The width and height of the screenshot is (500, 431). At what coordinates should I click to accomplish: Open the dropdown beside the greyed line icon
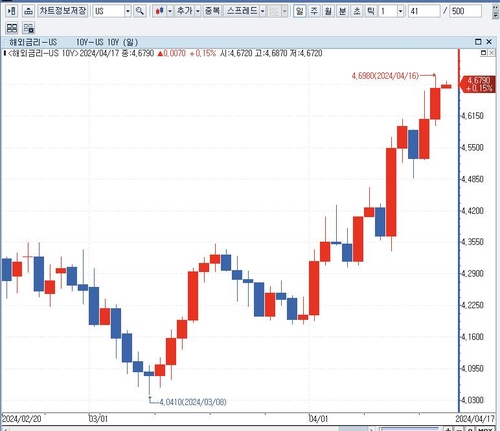click(285, 11)
